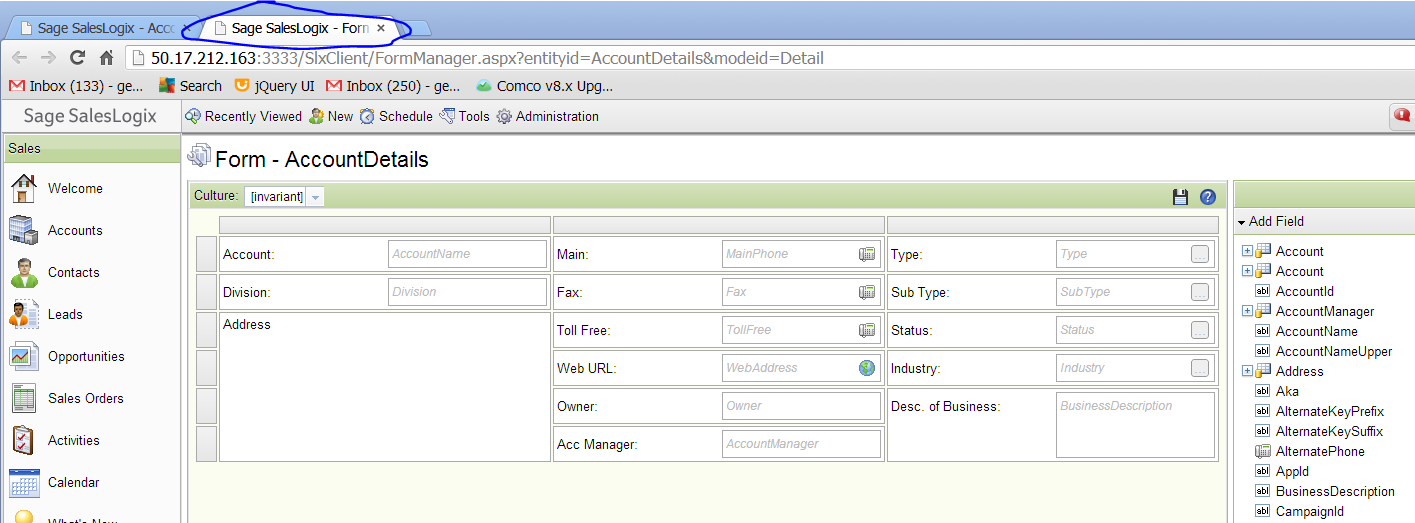Image resolution: width=1415 pixels, height=523 pixels.
Task: Click the red icon at toolbar right edge
Action: (1403, 116)
